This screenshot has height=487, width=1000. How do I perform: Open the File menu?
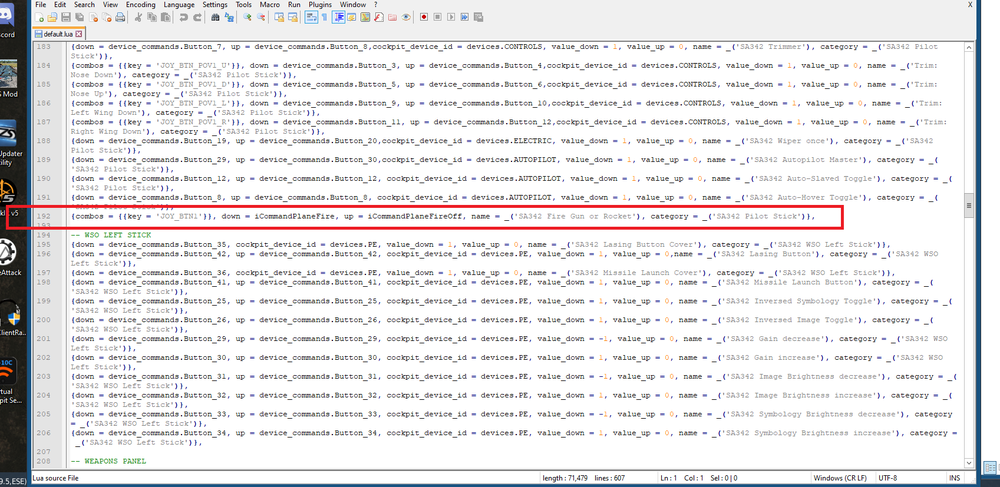(40, 4)
